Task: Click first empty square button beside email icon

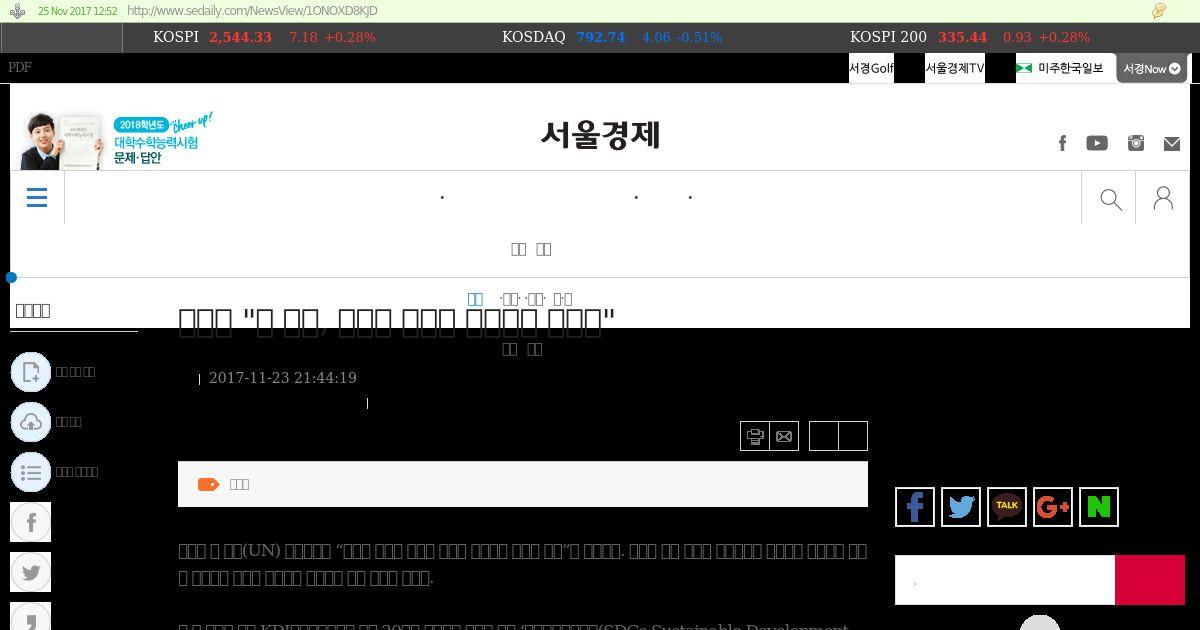Action: (x=824, y=436)
